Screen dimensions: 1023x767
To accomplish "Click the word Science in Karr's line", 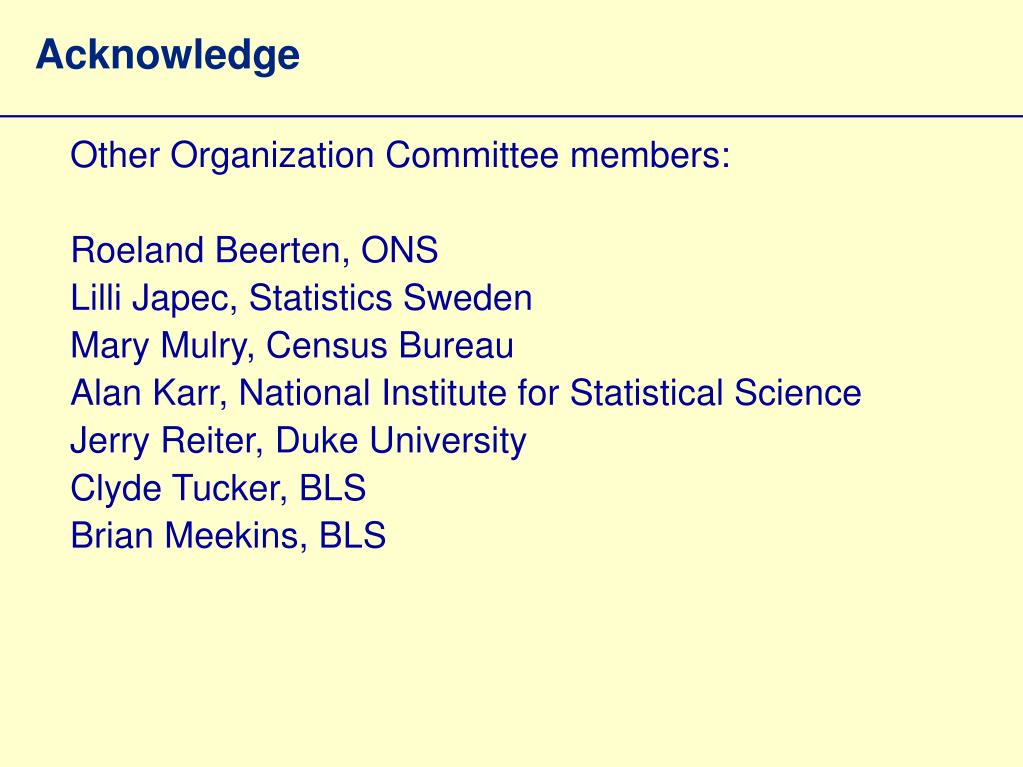I will click(798, 393).
